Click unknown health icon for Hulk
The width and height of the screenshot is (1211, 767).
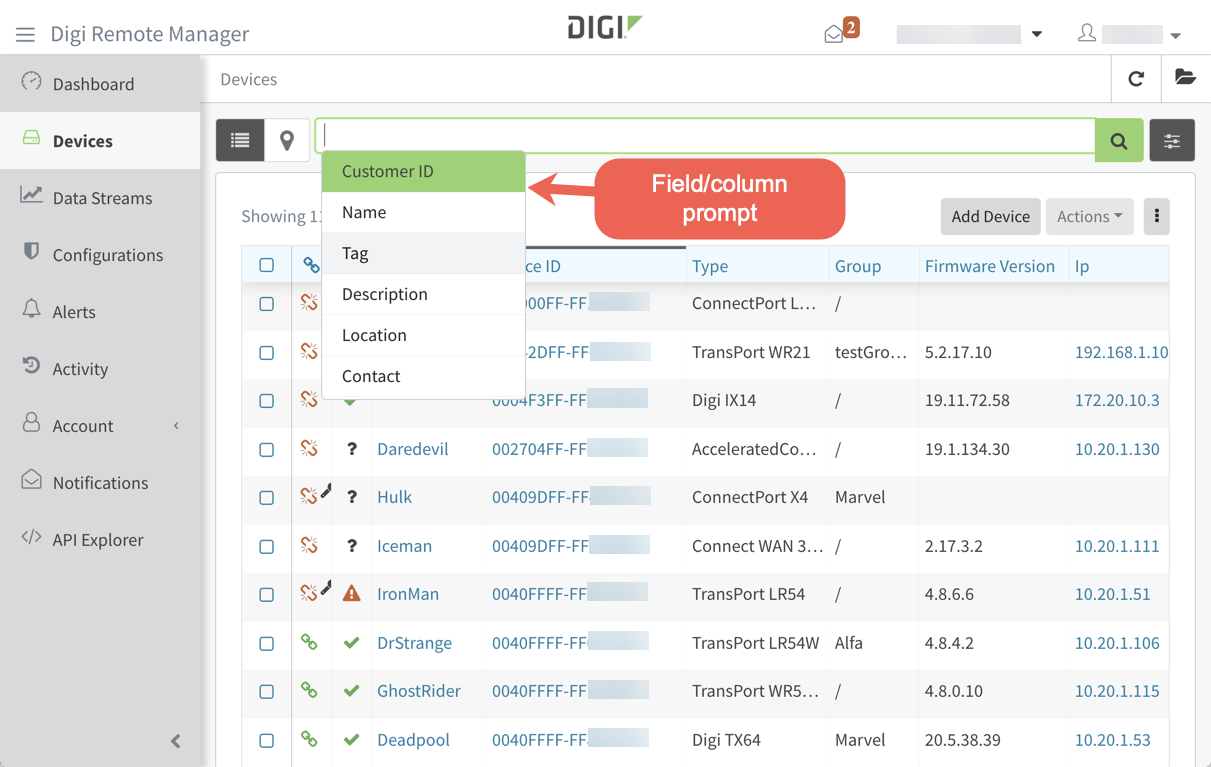(x=352, y=497)
